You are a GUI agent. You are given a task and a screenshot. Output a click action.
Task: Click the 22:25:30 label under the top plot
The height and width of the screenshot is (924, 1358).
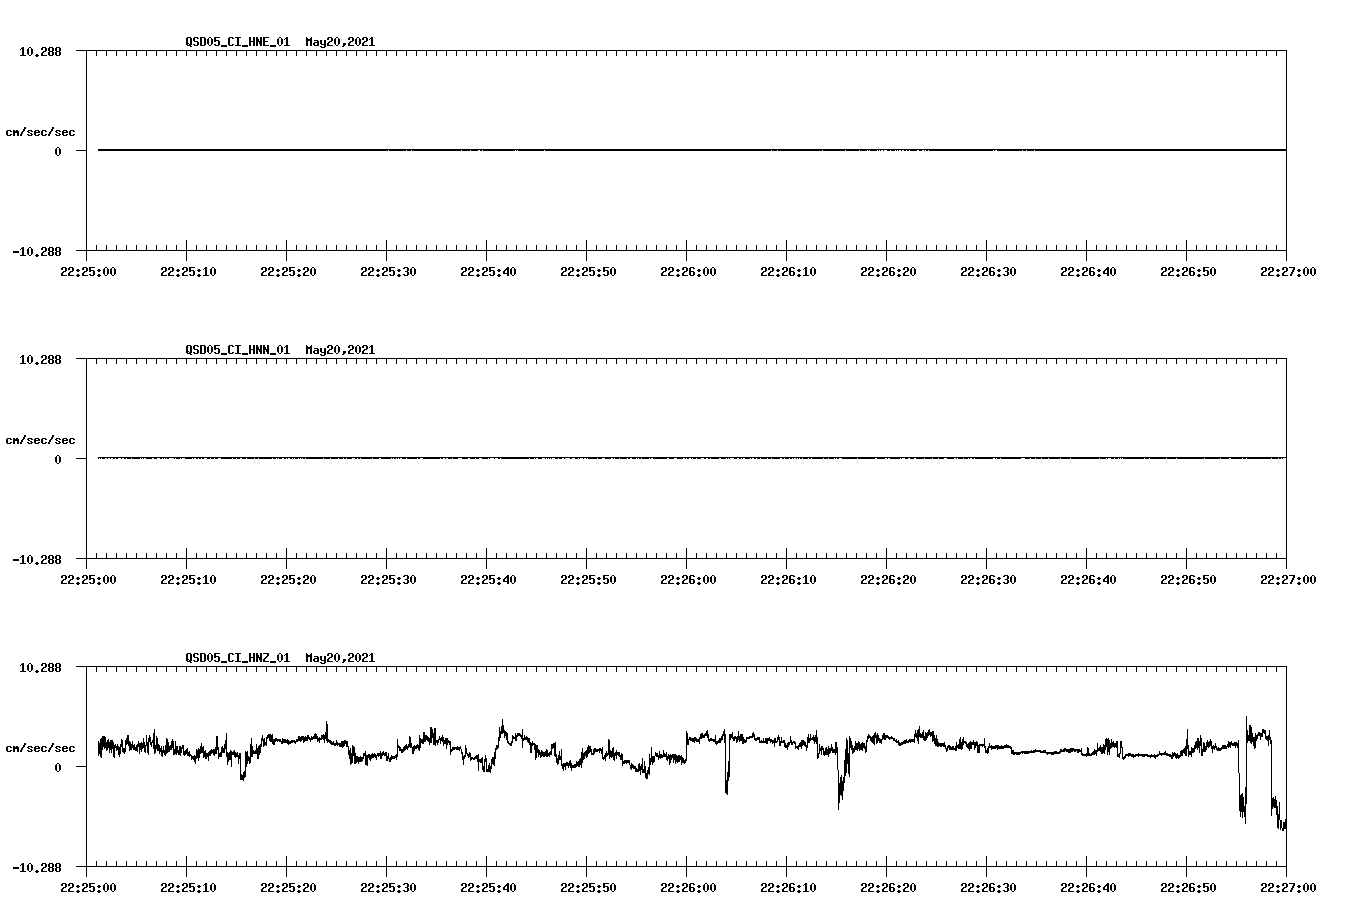point(391,270)
